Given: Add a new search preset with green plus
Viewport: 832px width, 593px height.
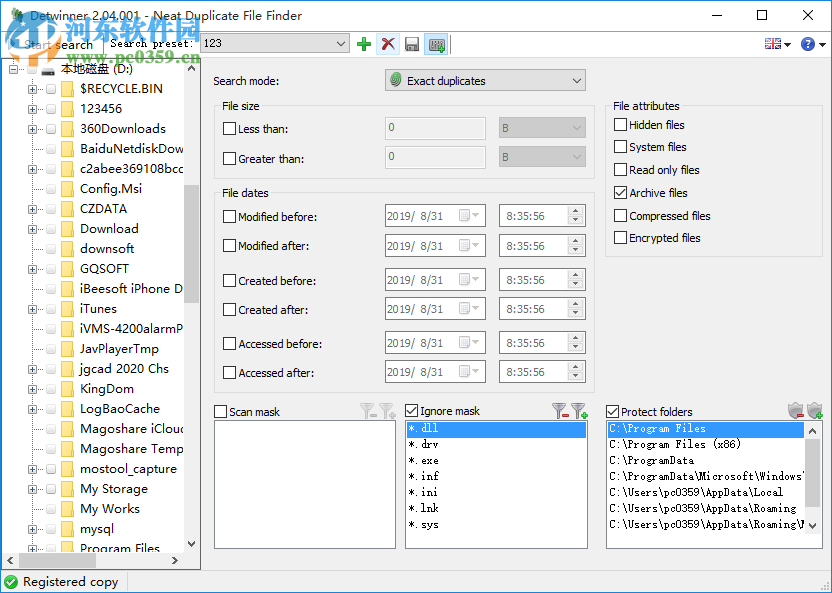Looking at the screenshot, I should [364, 44].
